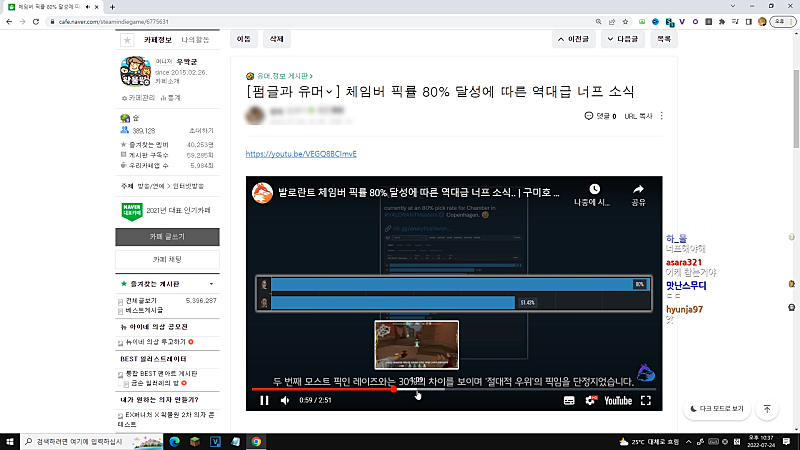The width and height of the screenshot is (800, 450).
Task: Click the favorite cafe star icon
Action: tap(127, 40)
